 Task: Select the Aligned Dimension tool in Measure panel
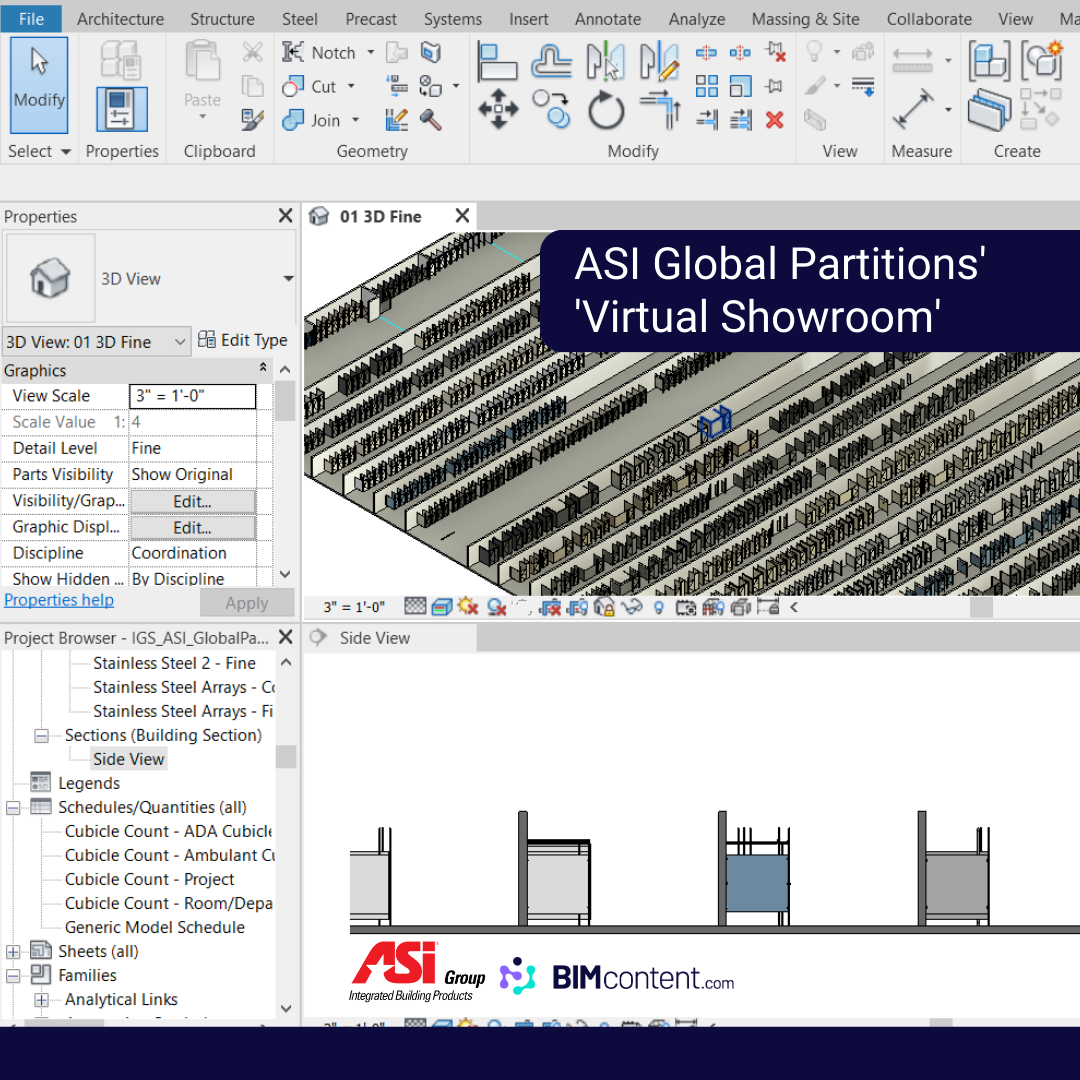pos(911,58)
